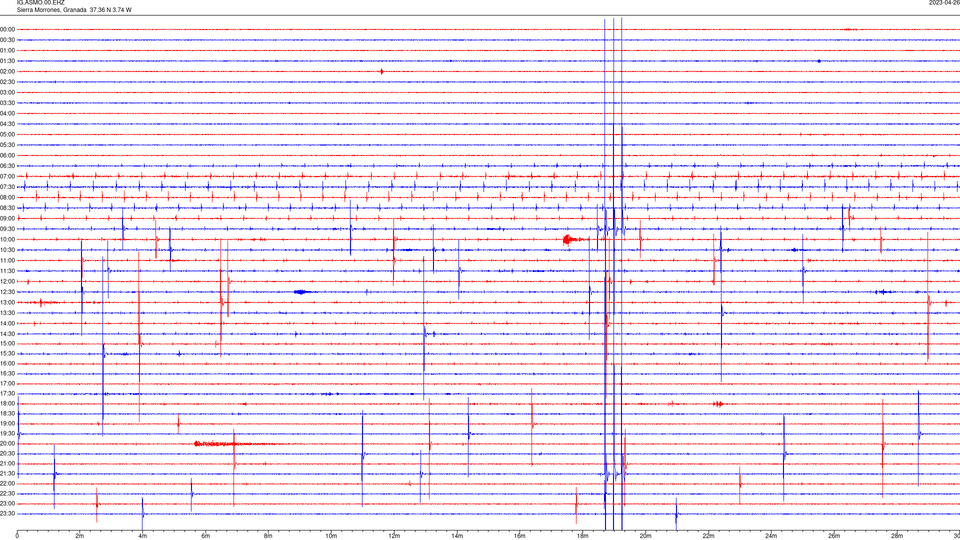Select the 12:30 time row label

(x=8, y=292)
